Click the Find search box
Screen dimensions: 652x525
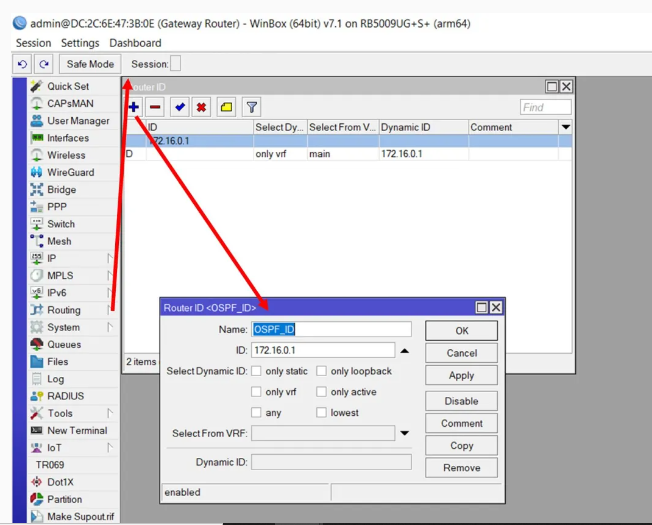tap(546, 107)
